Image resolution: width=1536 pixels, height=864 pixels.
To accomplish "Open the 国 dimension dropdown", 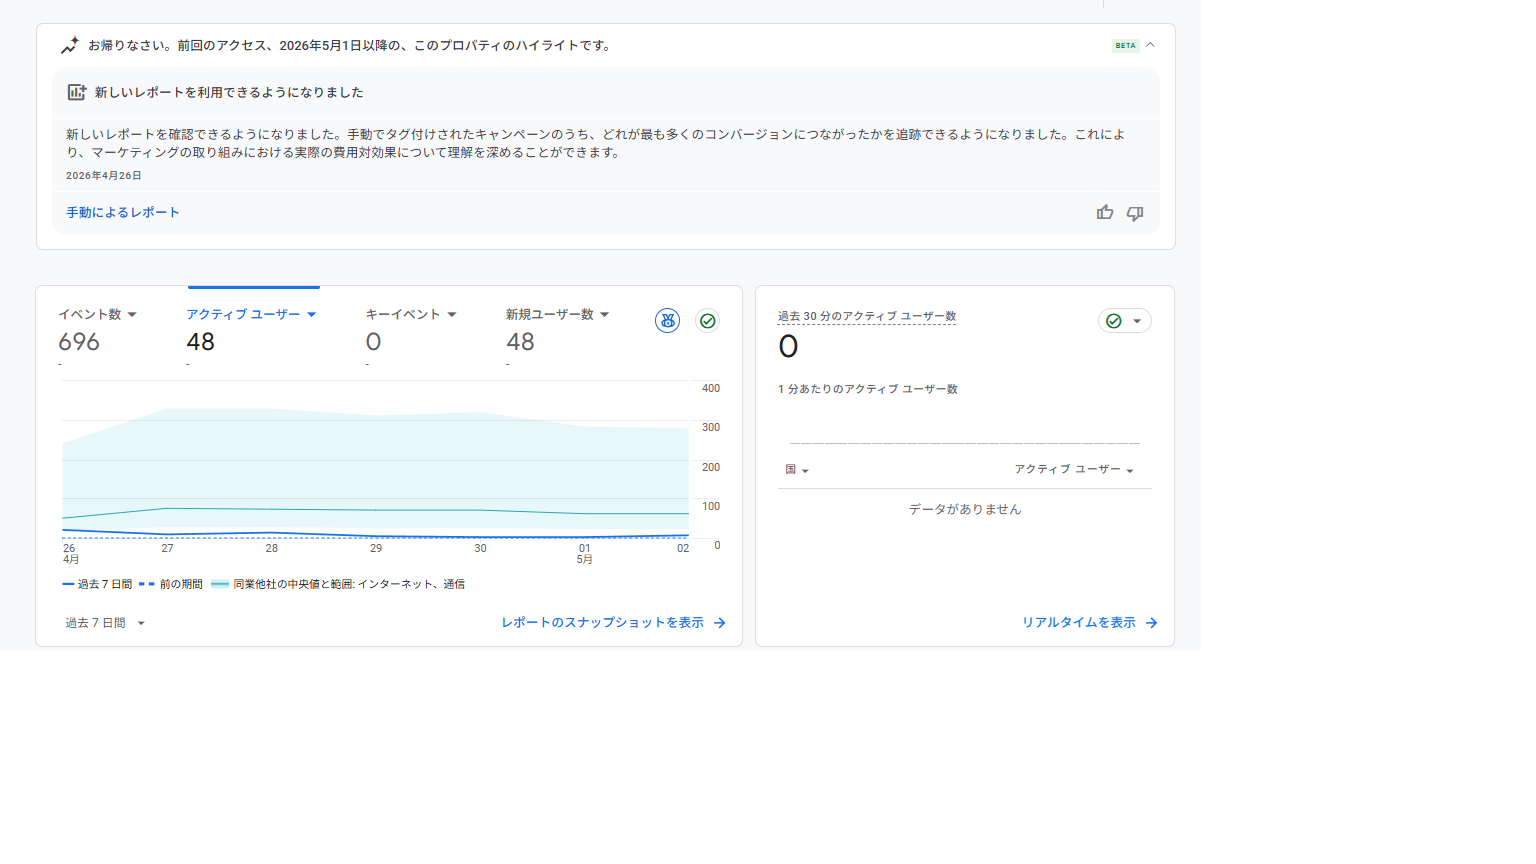I will pos(797,470).
